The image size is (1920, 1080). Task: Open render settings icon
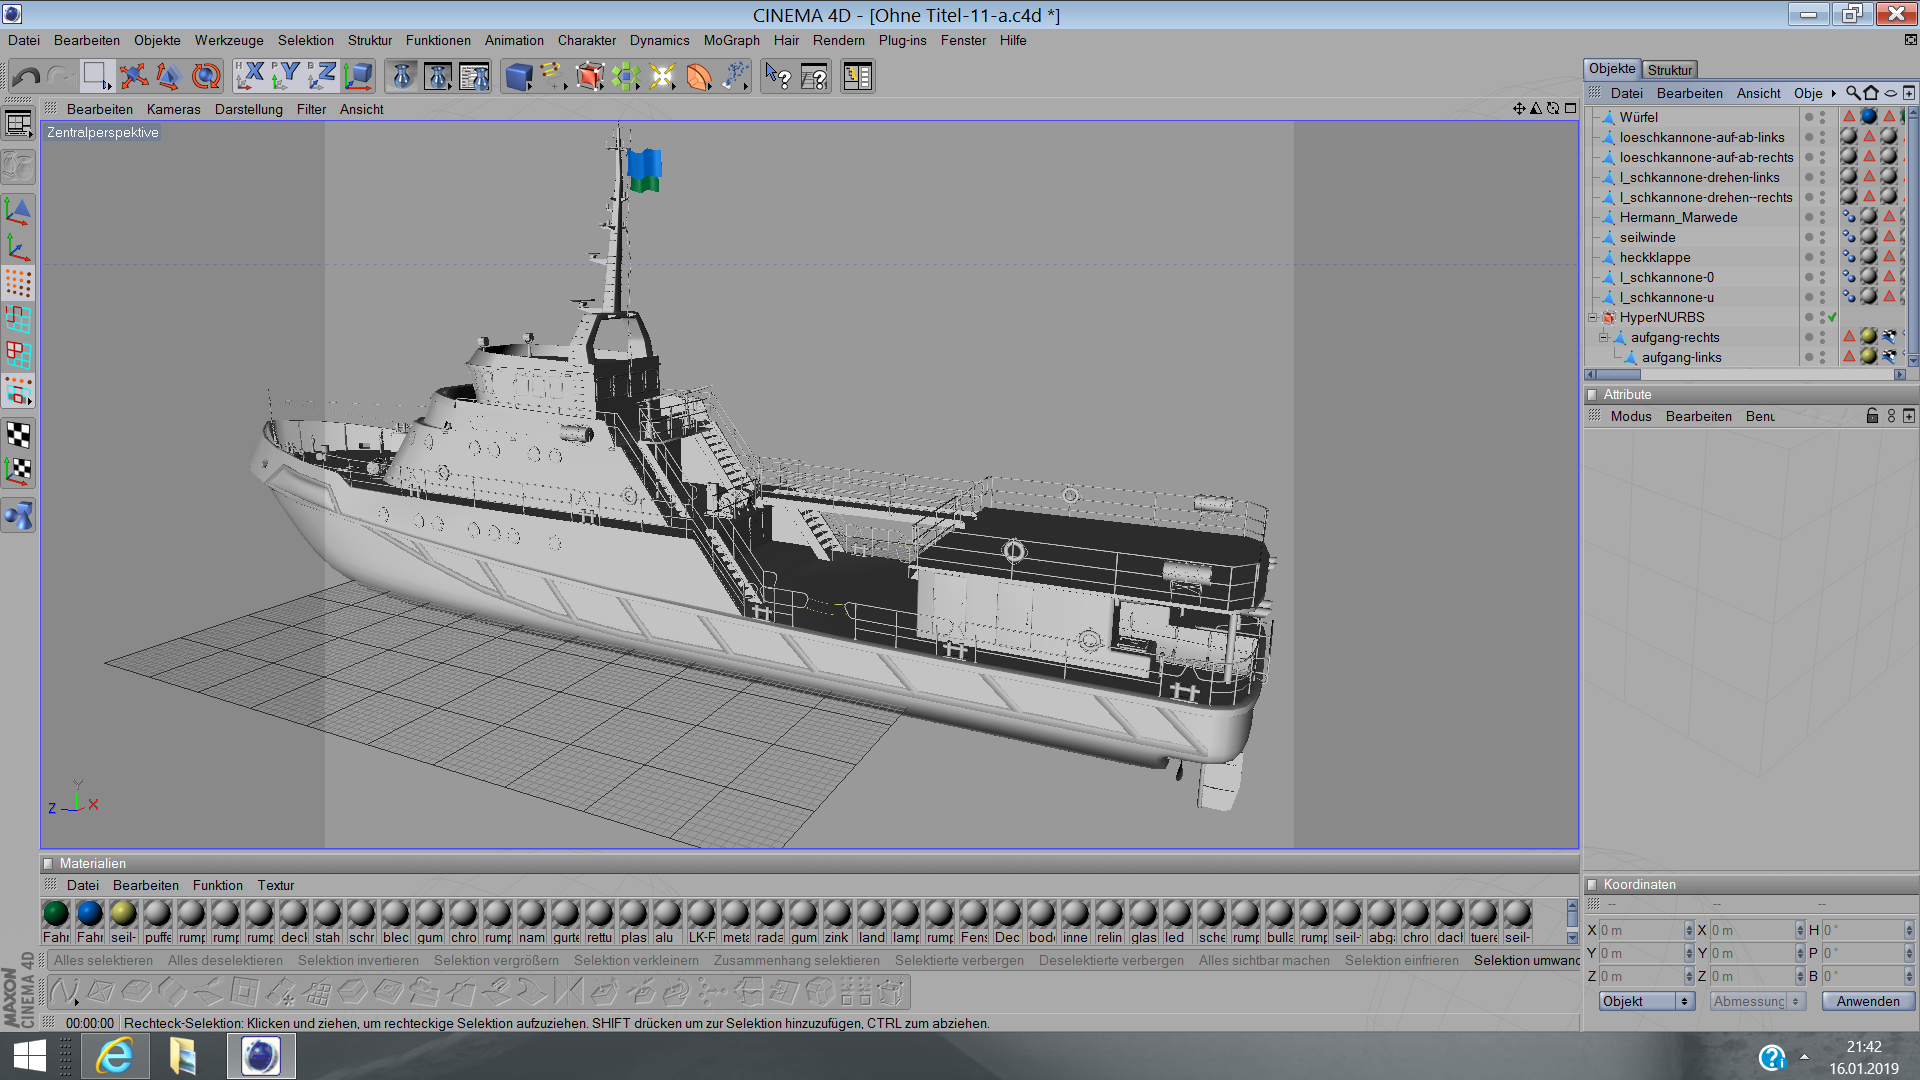(x=474, y=76)
